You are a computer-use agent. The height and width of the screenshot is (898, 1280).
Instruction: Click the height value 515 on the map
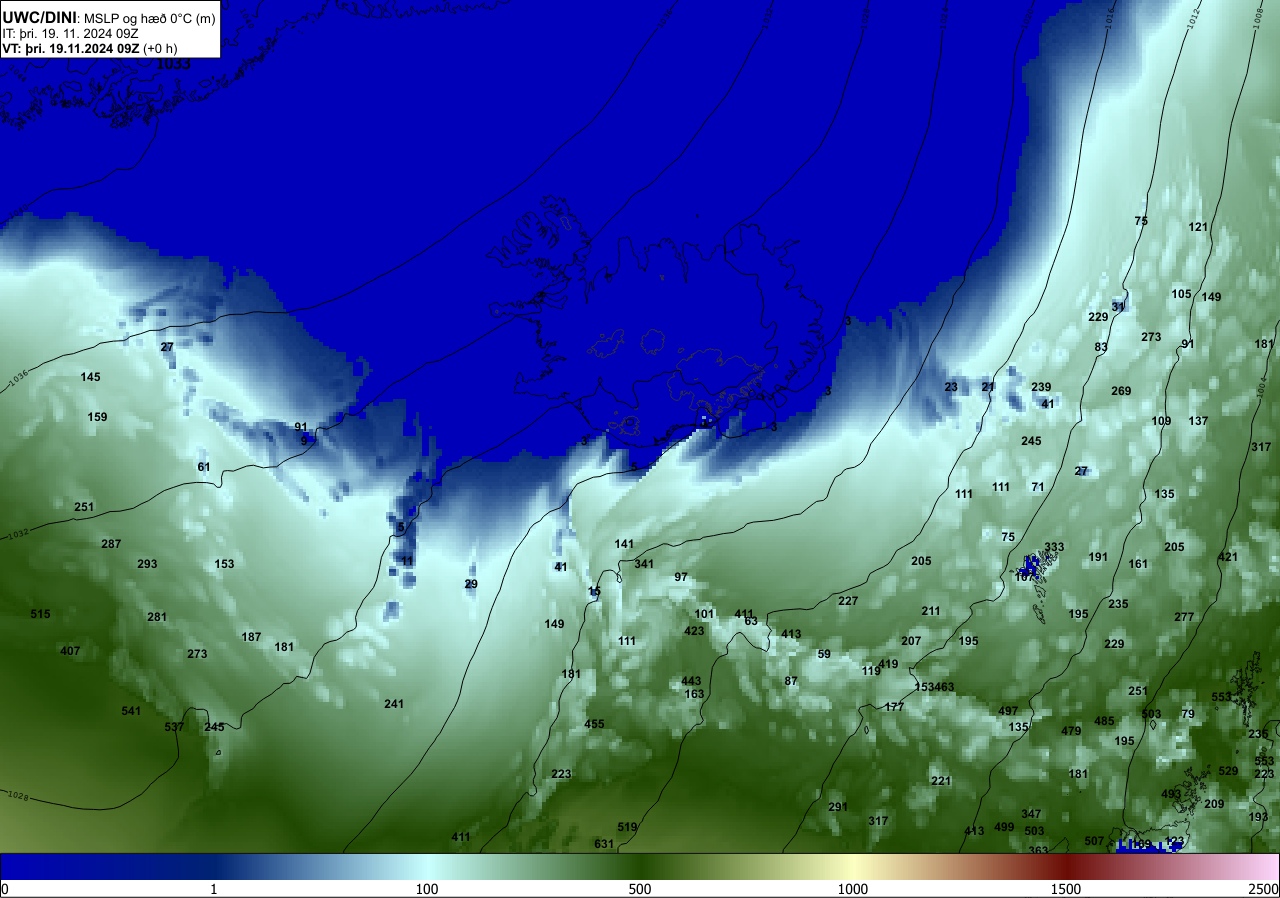(40, 614)
